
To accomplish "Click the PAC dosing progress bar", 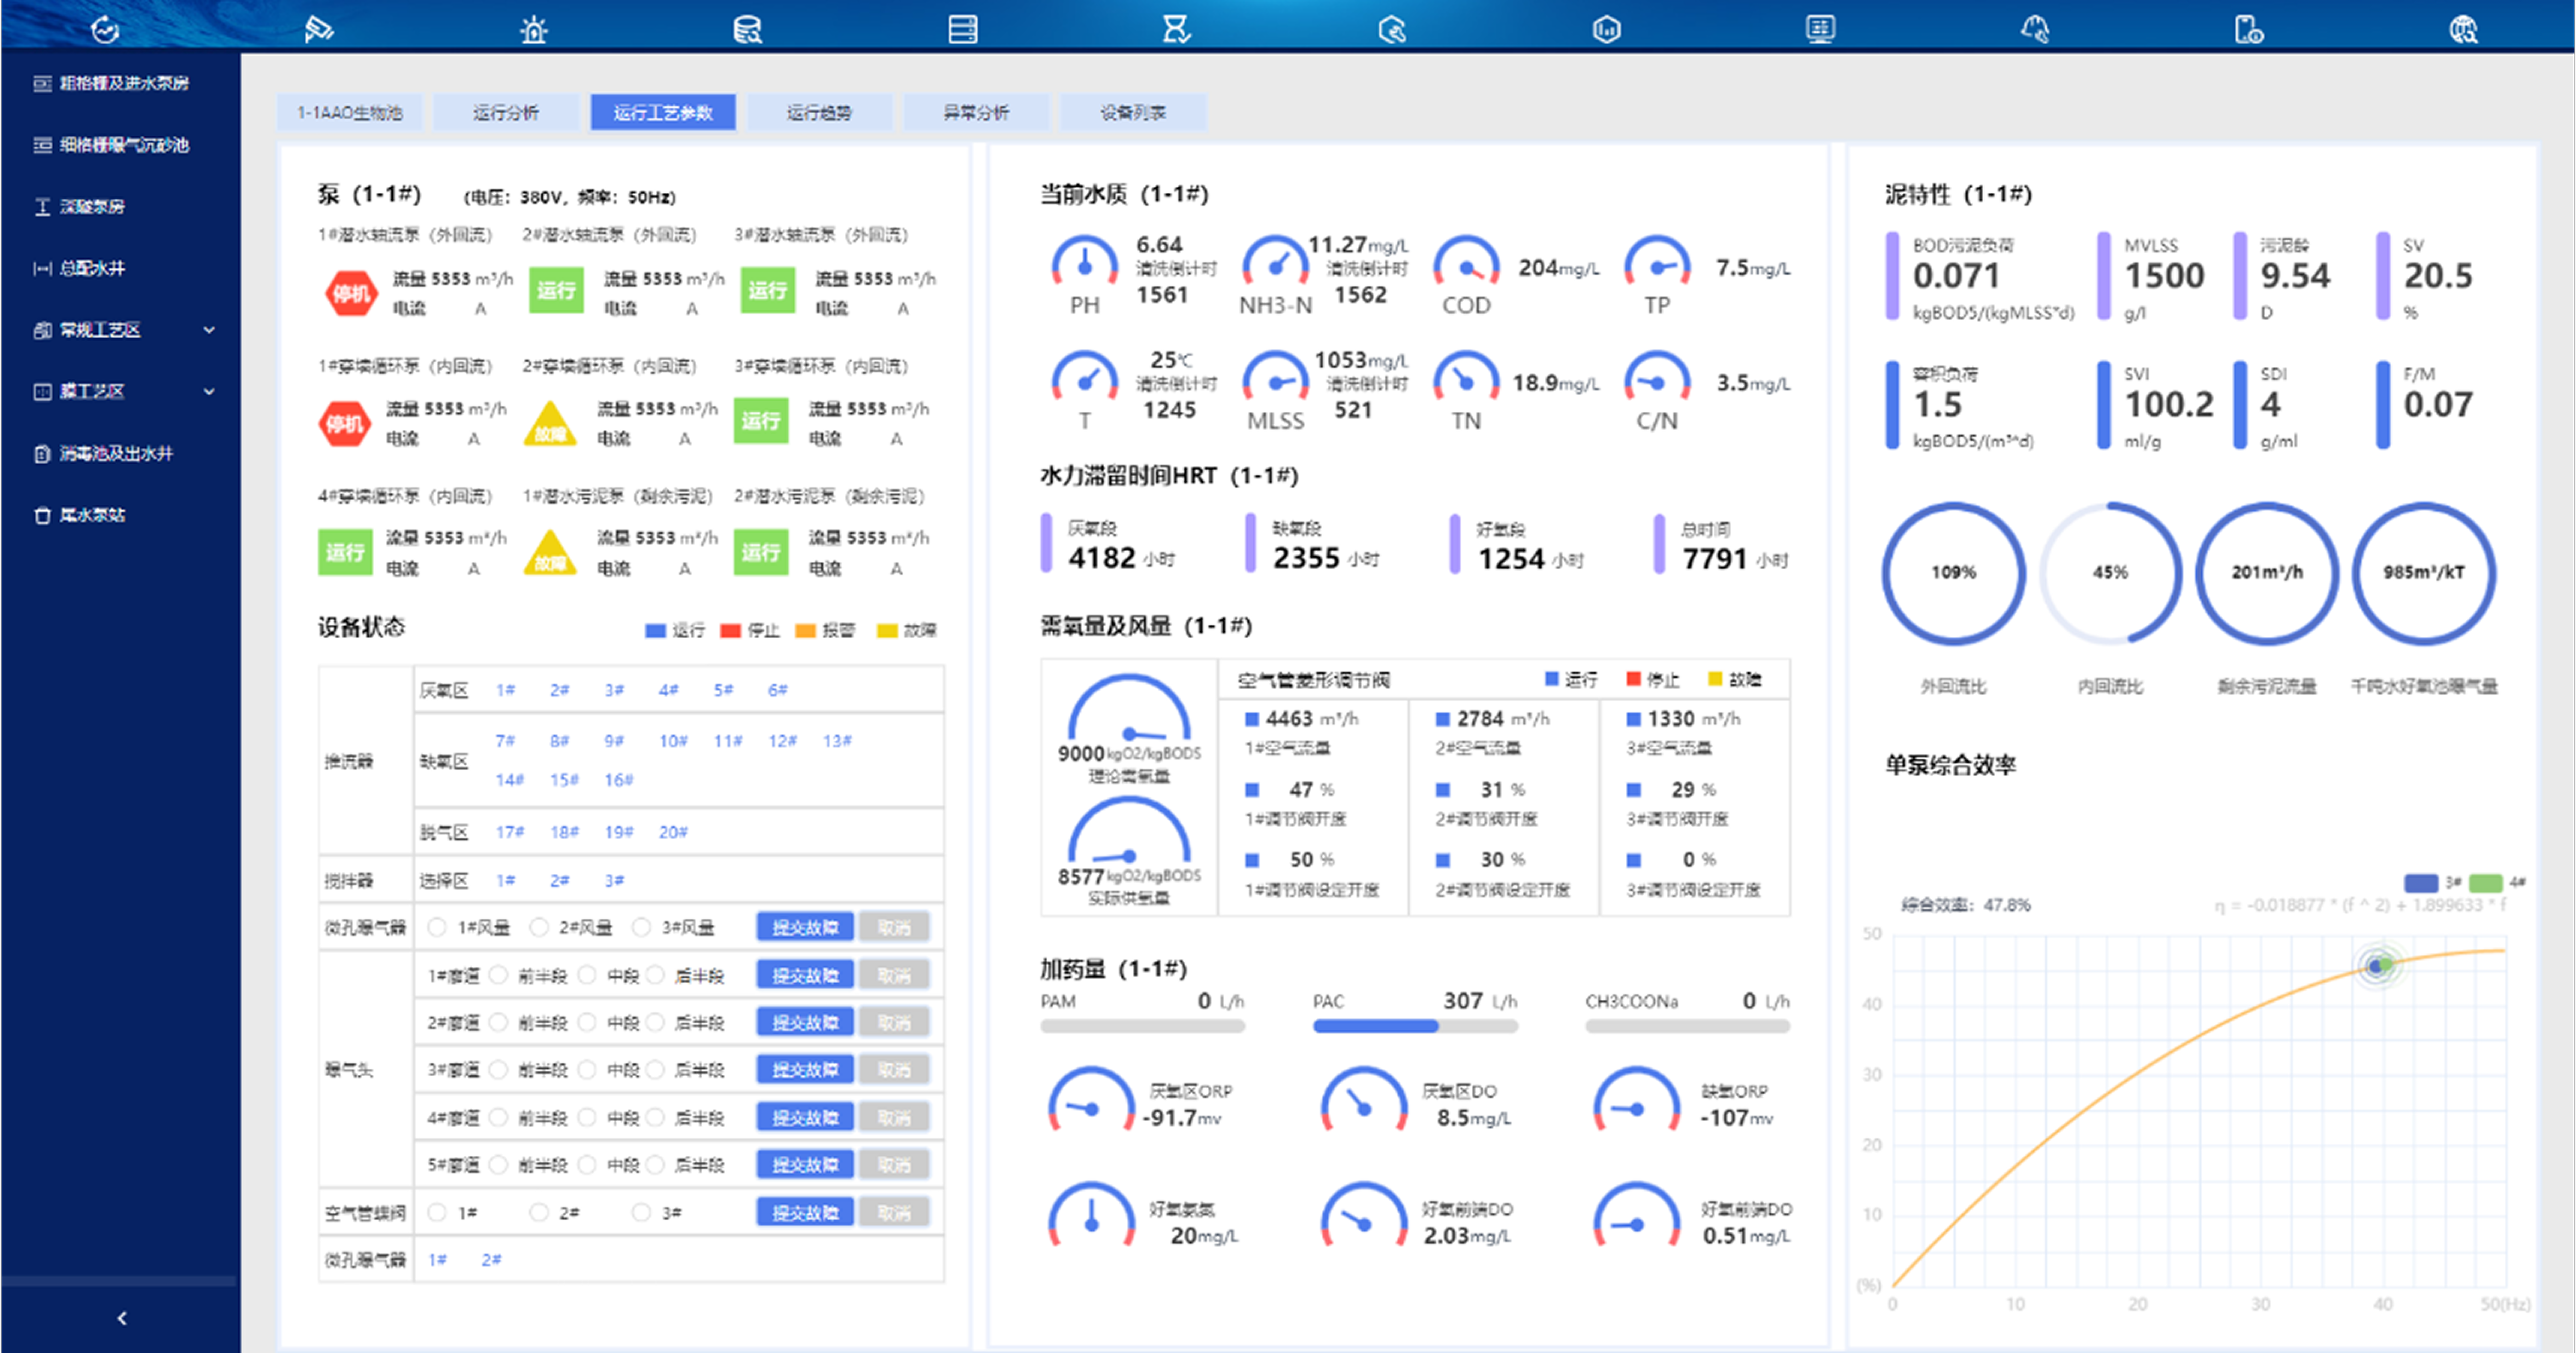I will click(x=1415, y=1026).
